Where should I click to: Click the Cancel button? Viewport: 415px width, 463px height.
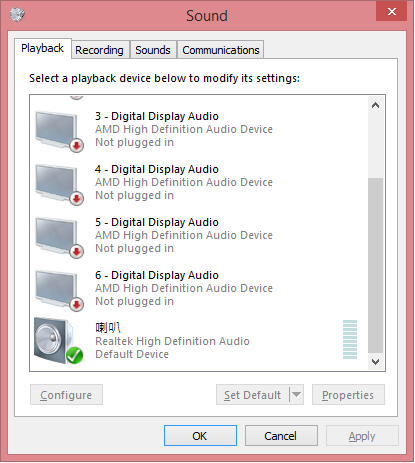click(x=281, y=436)
